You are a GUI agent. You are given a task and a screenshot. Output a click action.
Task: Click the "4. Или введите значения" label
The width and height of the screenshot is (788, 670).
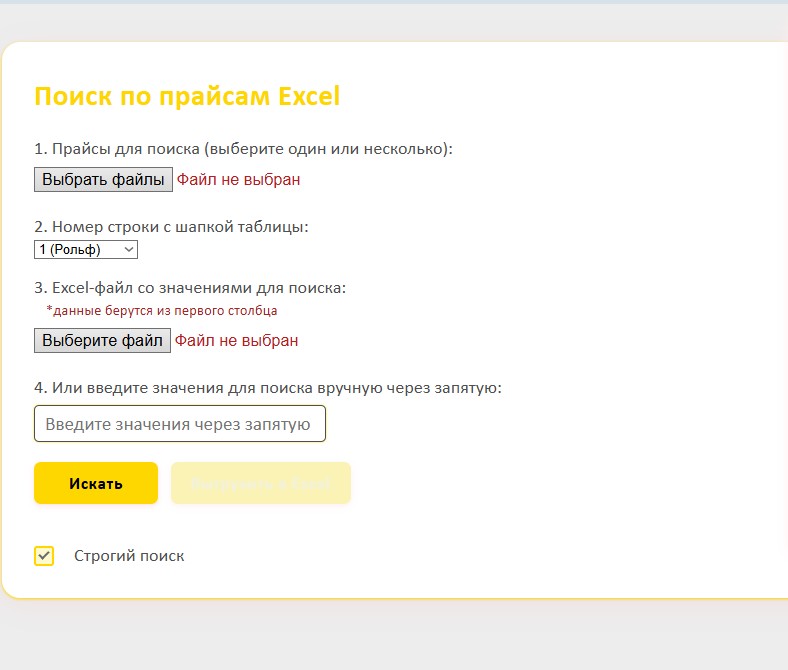(x=267, y=387)
